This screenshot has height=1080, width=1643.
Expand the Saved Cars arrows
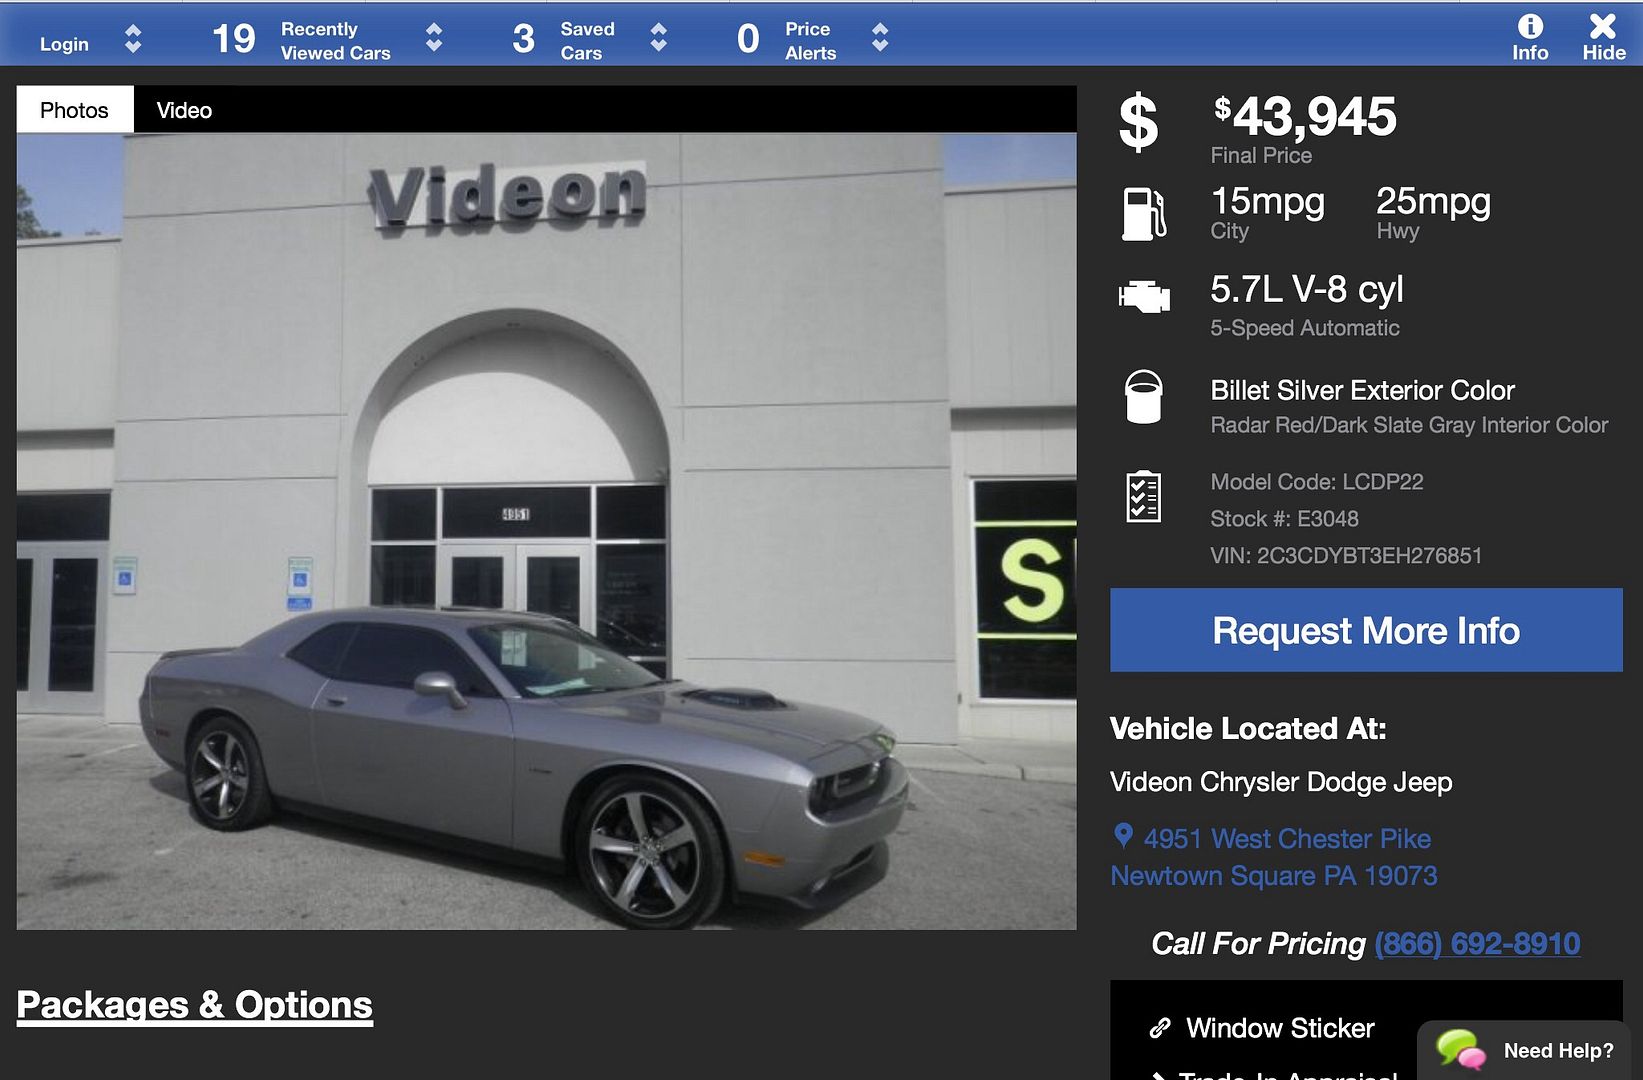[x=658, y=38]
